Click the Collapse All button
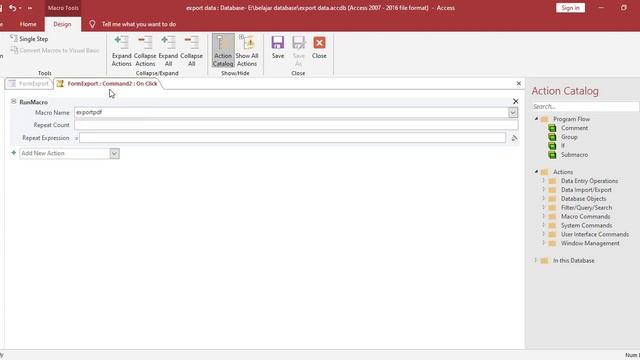640x360 pixels. click(x=191, y=51)
